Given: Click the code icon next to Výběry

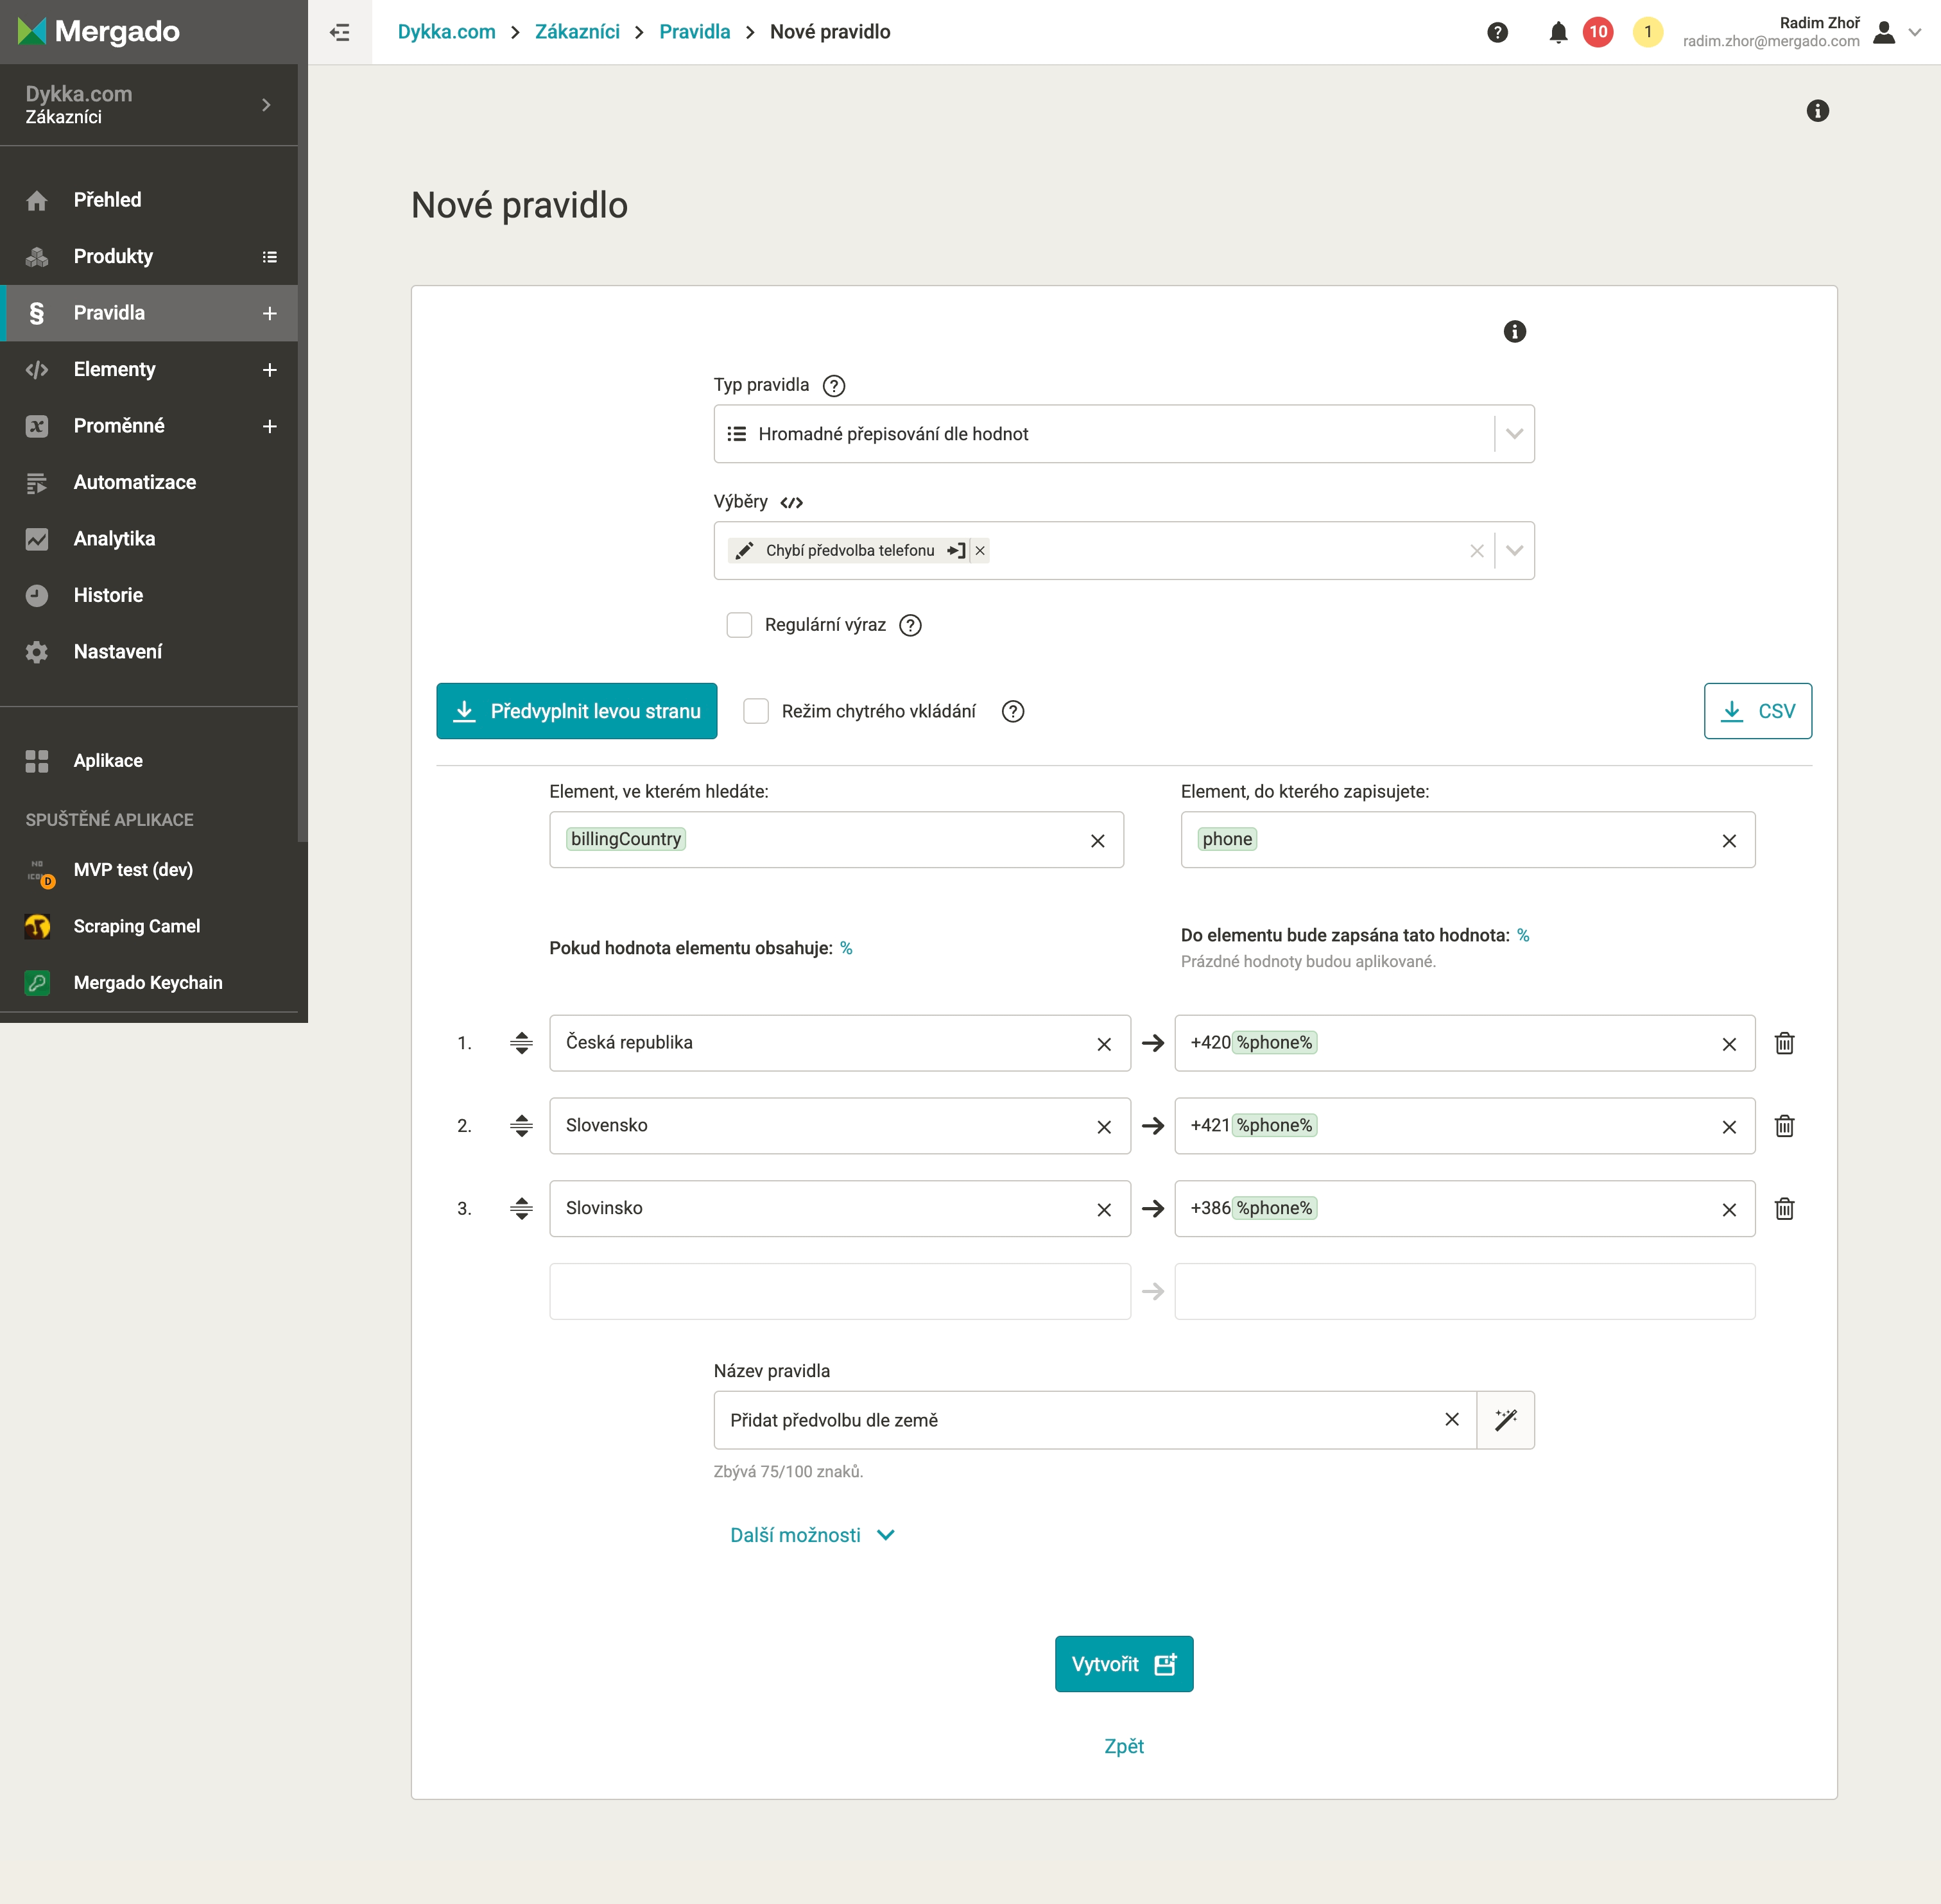Looking at the screenshot, I should (791, 503).
